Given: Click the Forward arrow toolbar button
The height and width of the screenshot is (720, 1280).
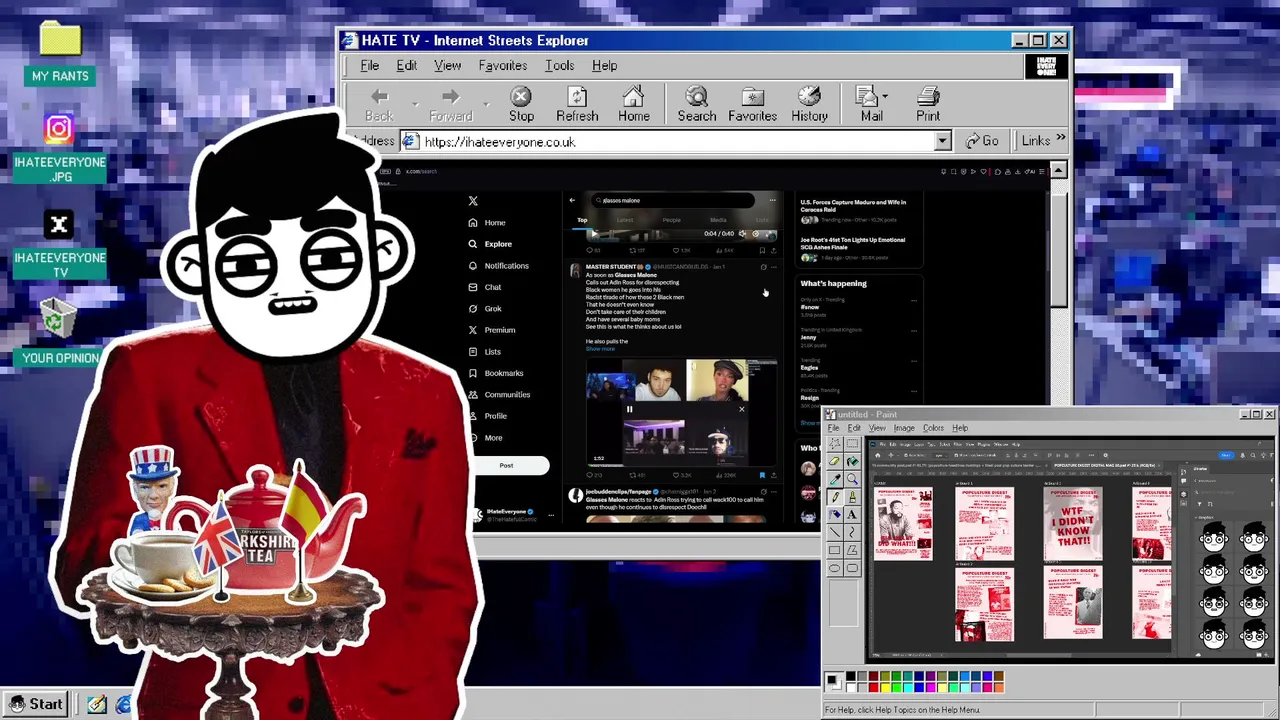Looking at the screenshot, I should point(450,104).
